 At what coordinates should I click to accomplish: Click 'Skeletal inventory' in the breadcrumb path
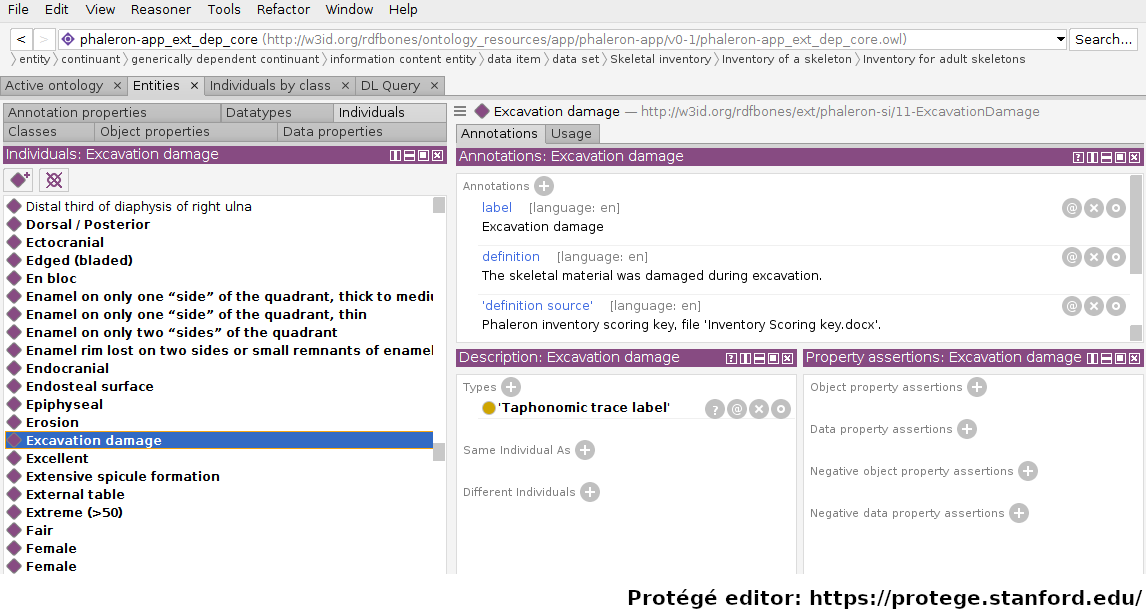(661, 59)
